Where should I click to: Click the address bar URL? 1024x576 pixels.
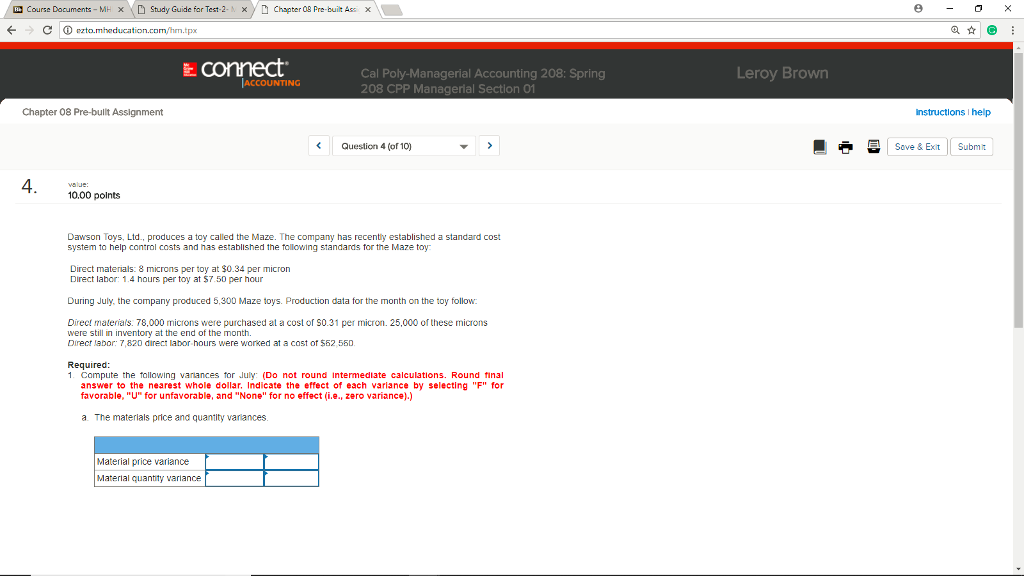[x=136, y=30]
